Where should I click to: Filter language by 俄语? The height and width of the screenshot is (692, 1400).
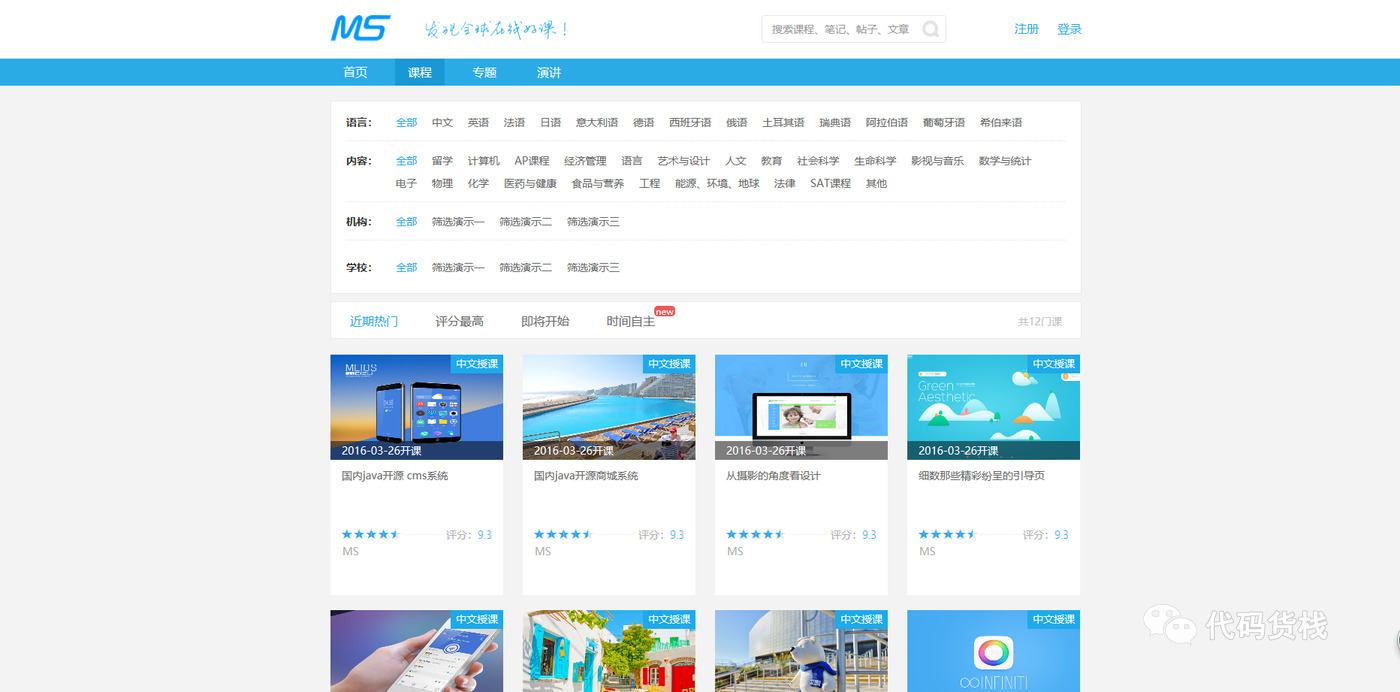point(736,122)
